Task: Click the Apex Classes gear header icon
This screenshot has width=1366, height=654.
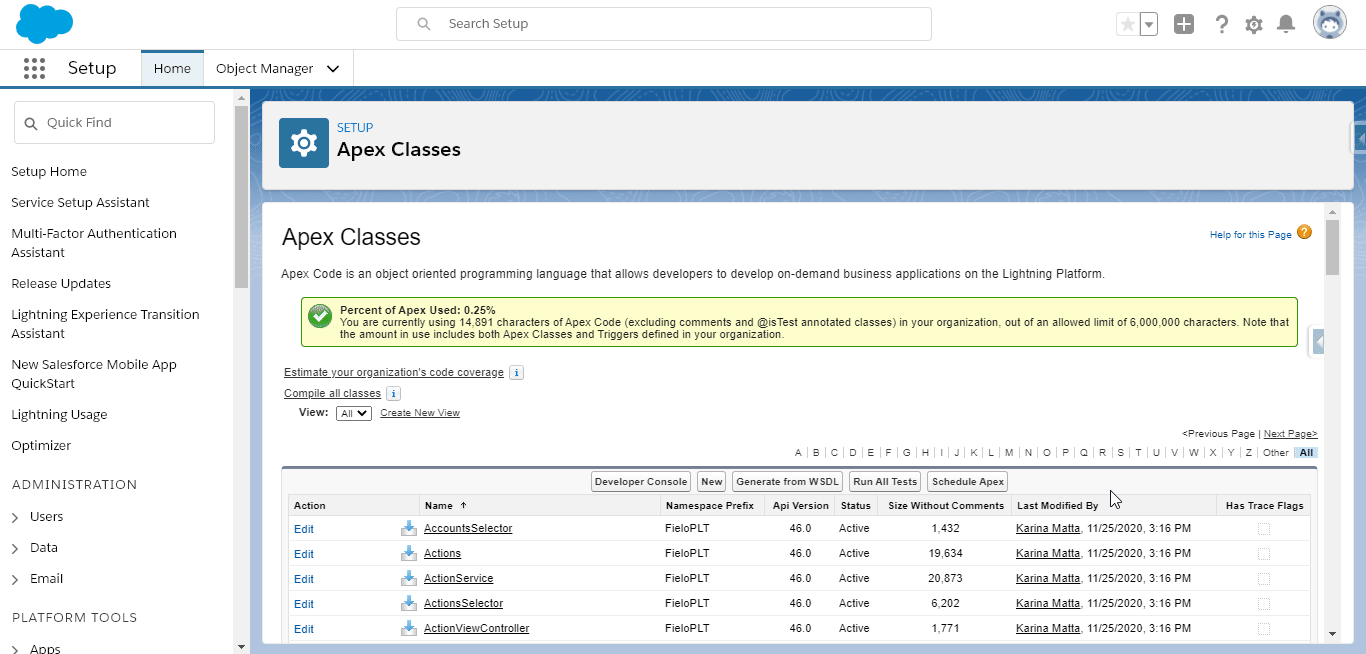Action: (x=304, y=143)
